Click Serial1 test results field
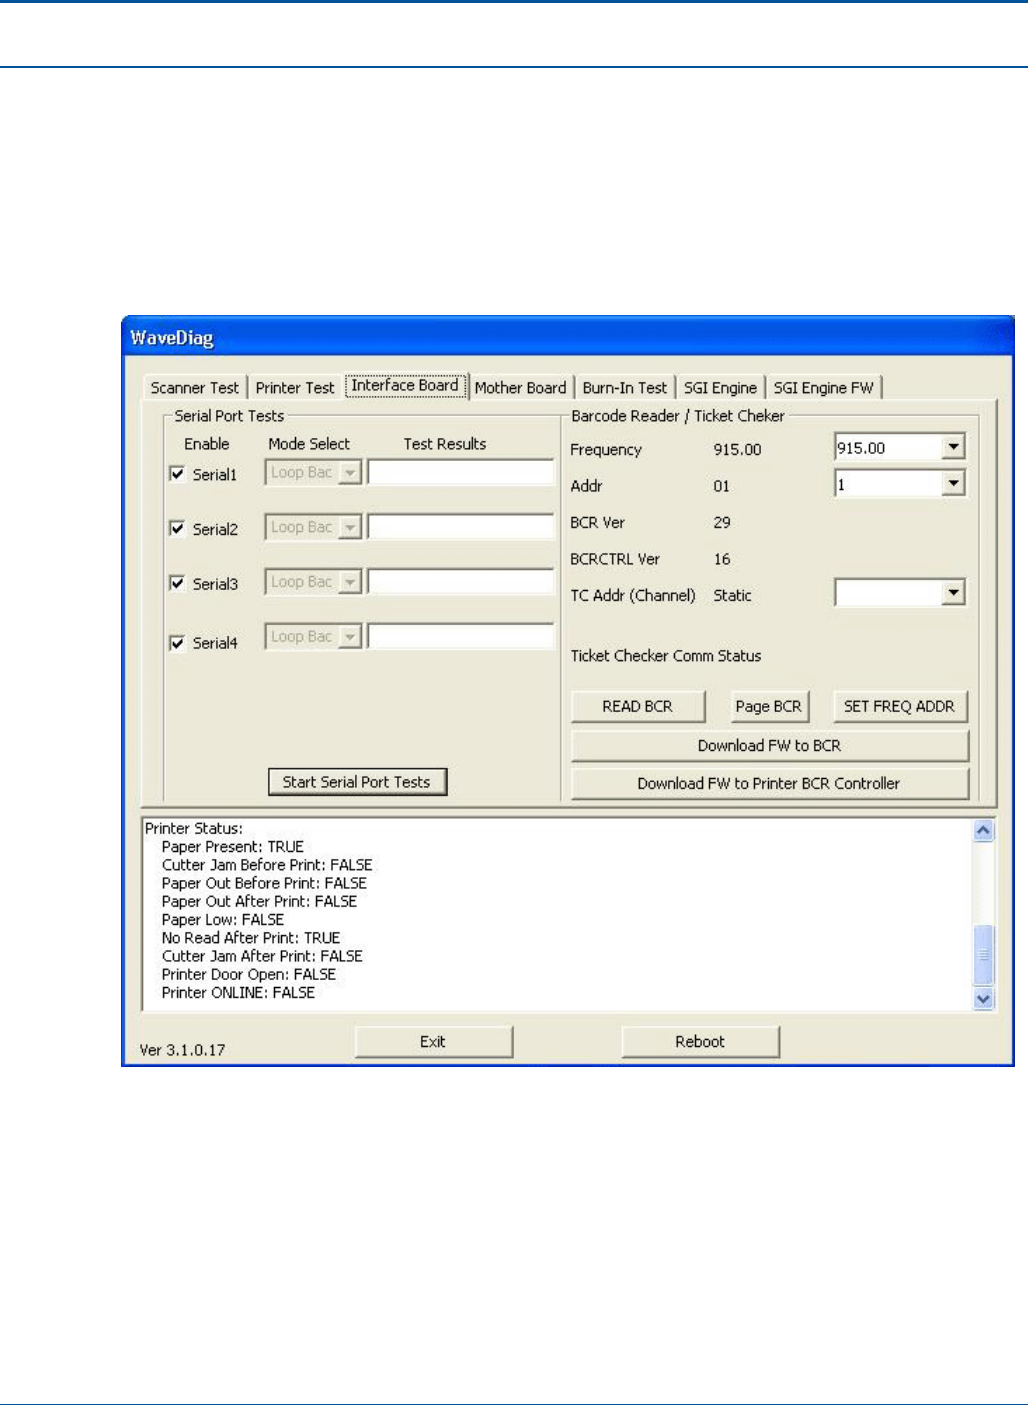Image resolution: width=1028 pixels, height=1405 pixels. (461, 473)
